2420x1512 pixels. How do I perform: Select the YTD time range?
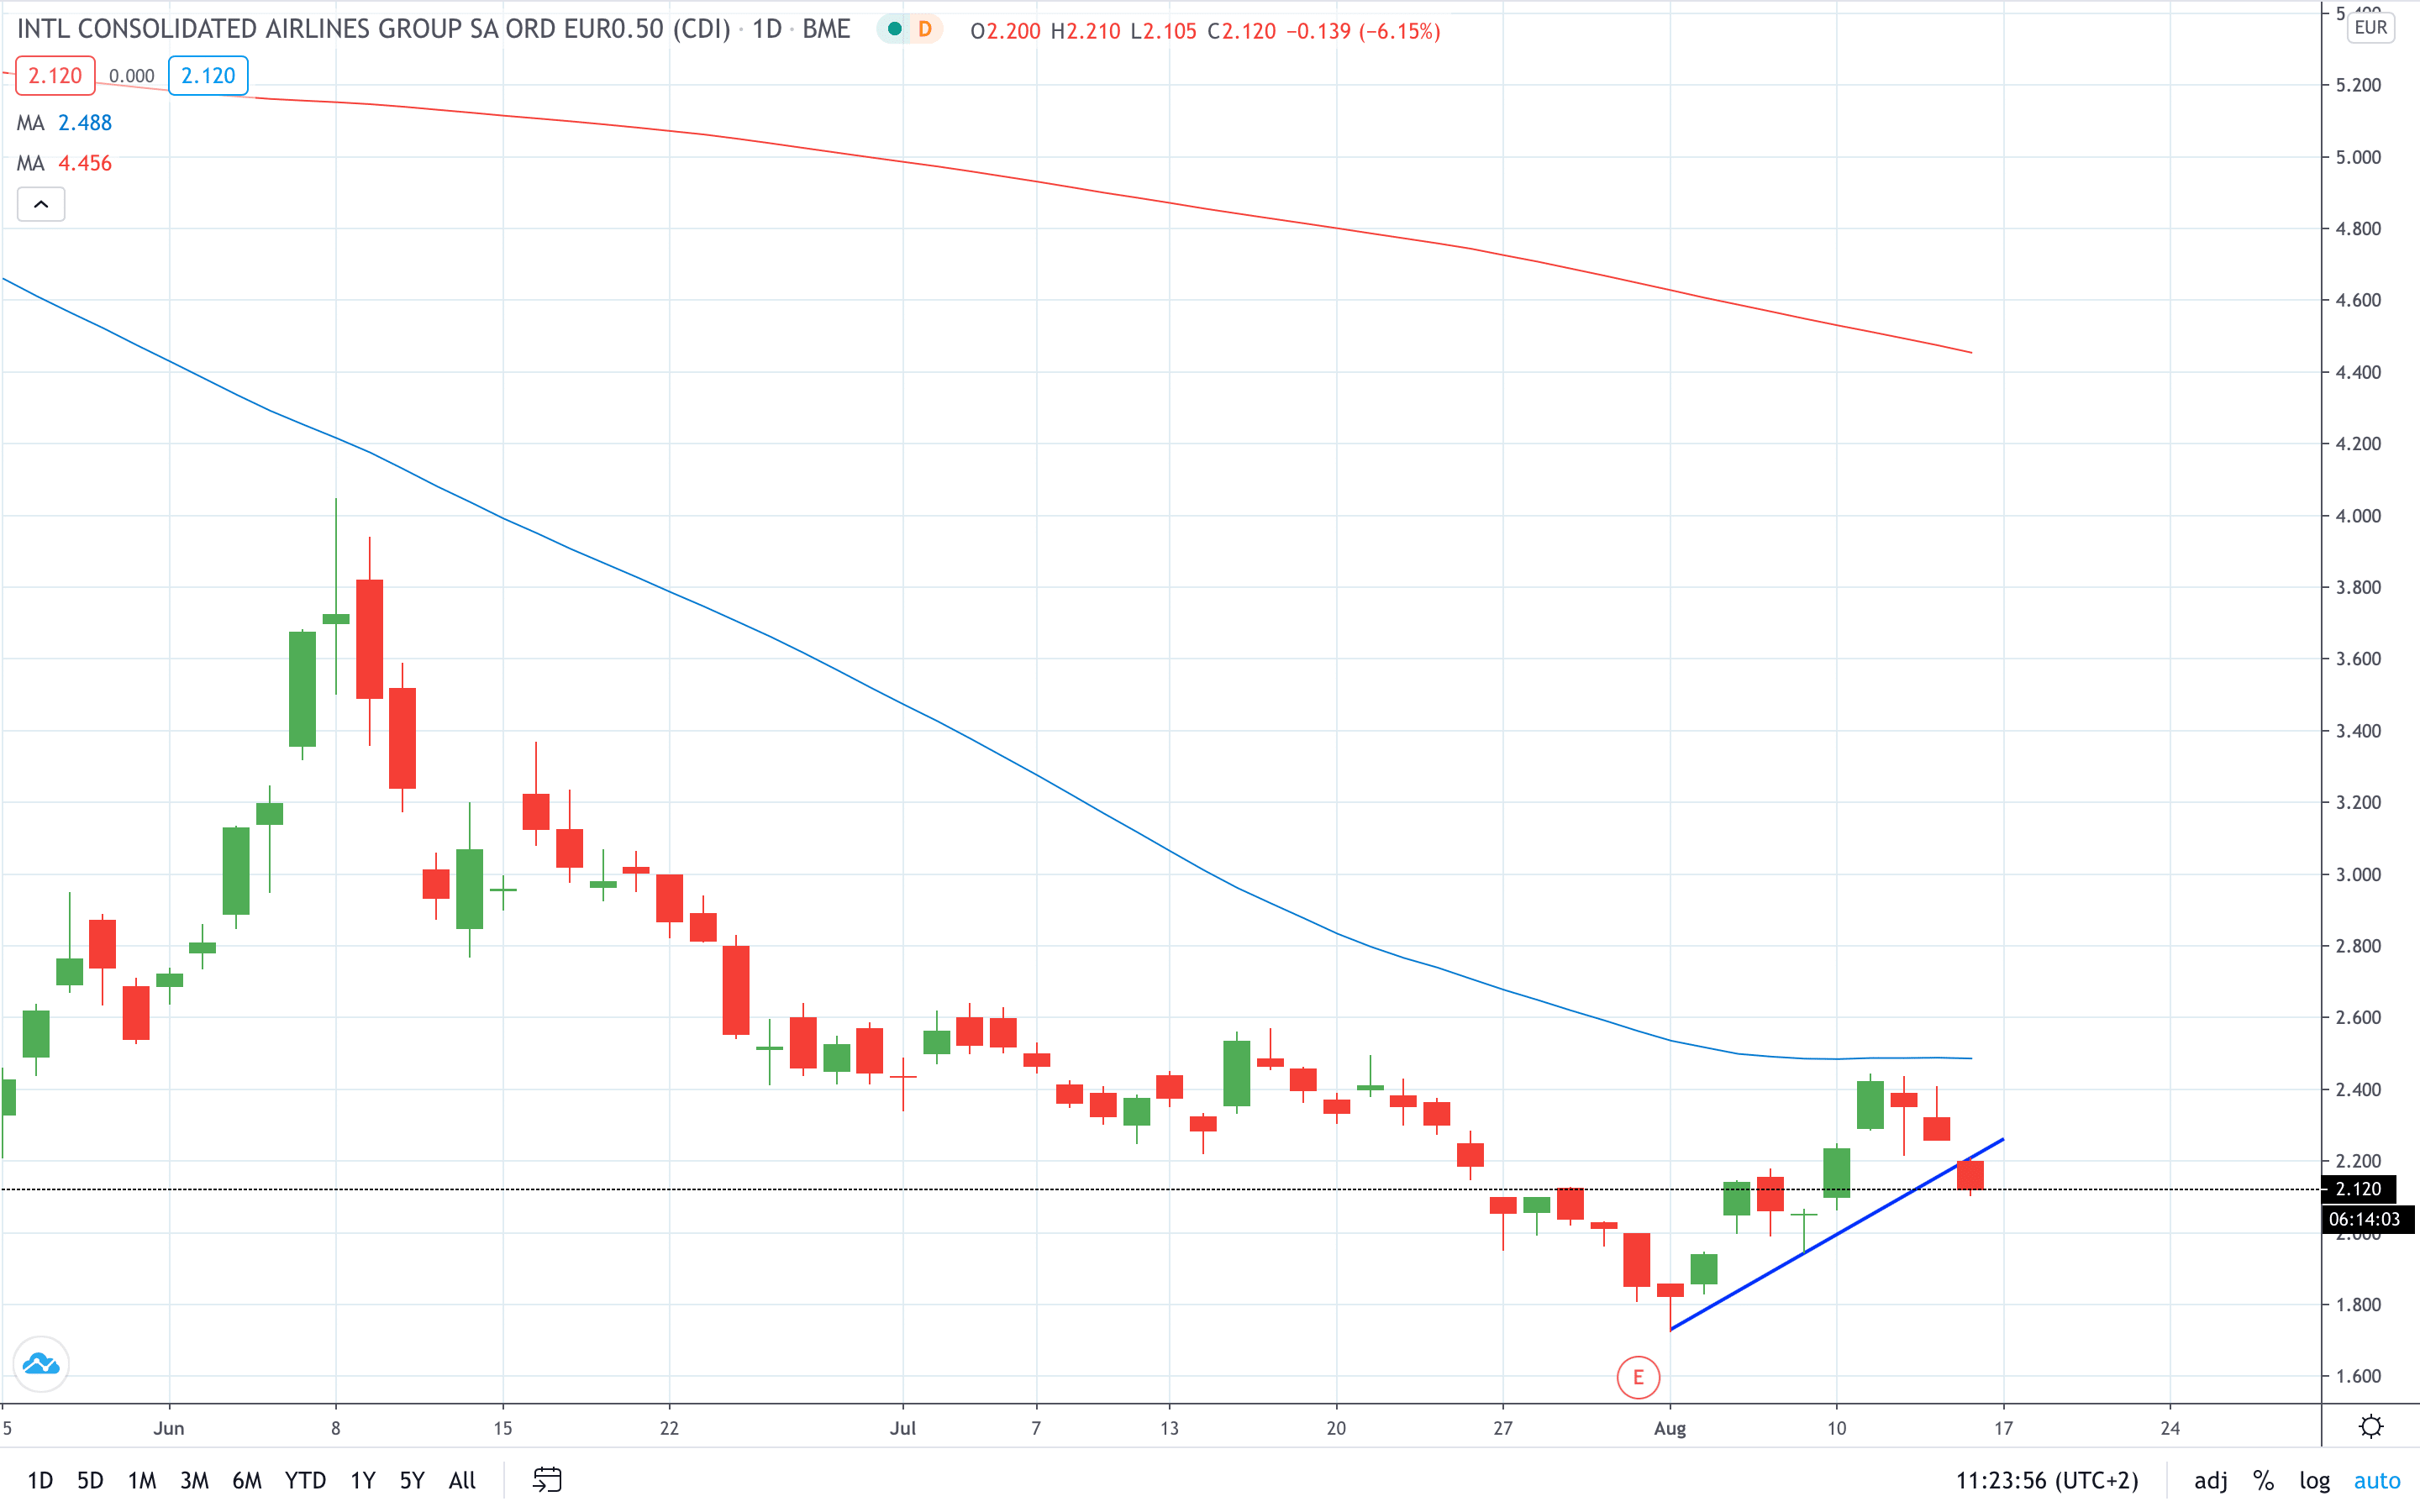(x=305, y=1481)
